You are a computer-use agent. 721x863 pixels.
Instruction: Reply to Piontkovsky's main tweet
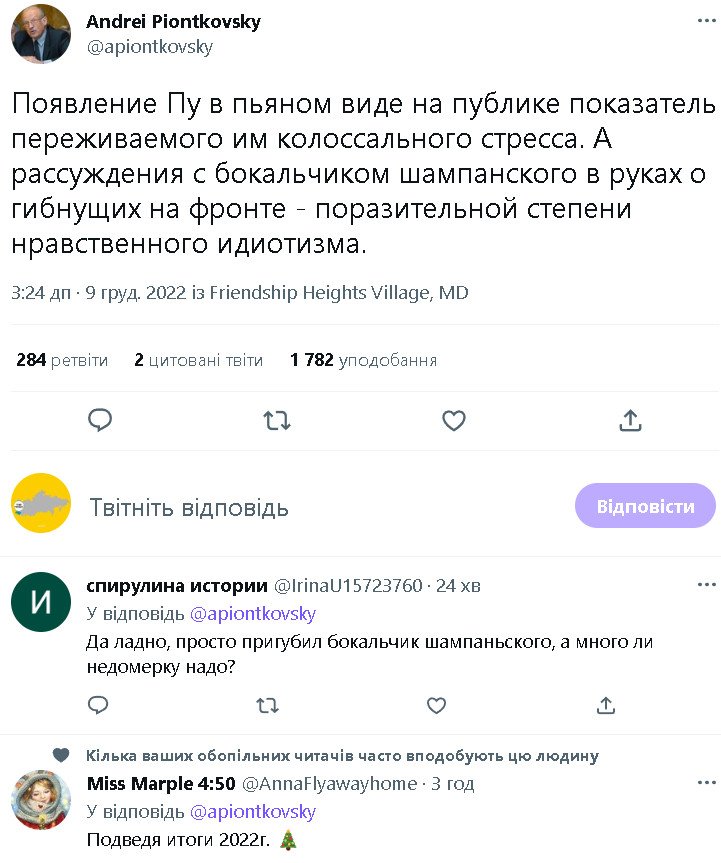tap(99, 420)
